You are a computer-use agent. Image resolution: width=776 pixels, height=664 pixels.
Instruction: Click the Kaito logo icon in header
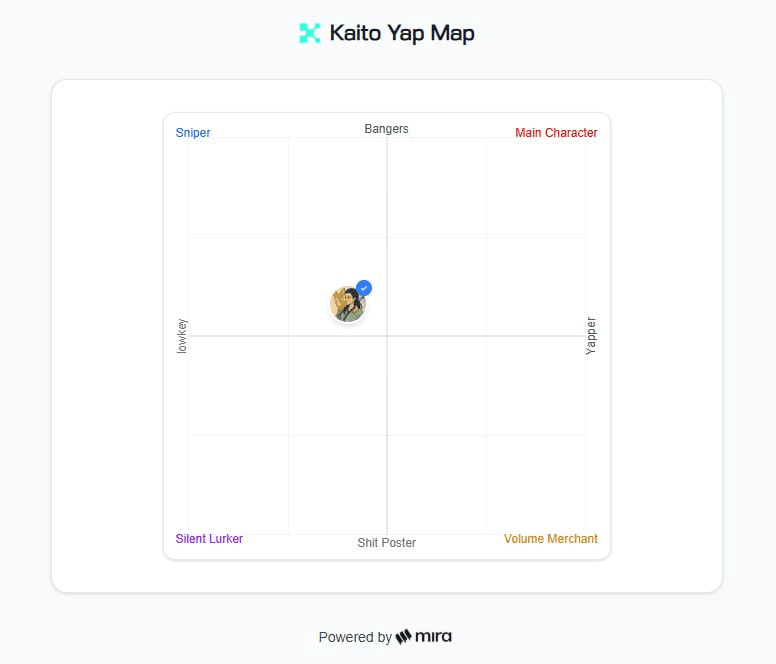tap(310, 33)
